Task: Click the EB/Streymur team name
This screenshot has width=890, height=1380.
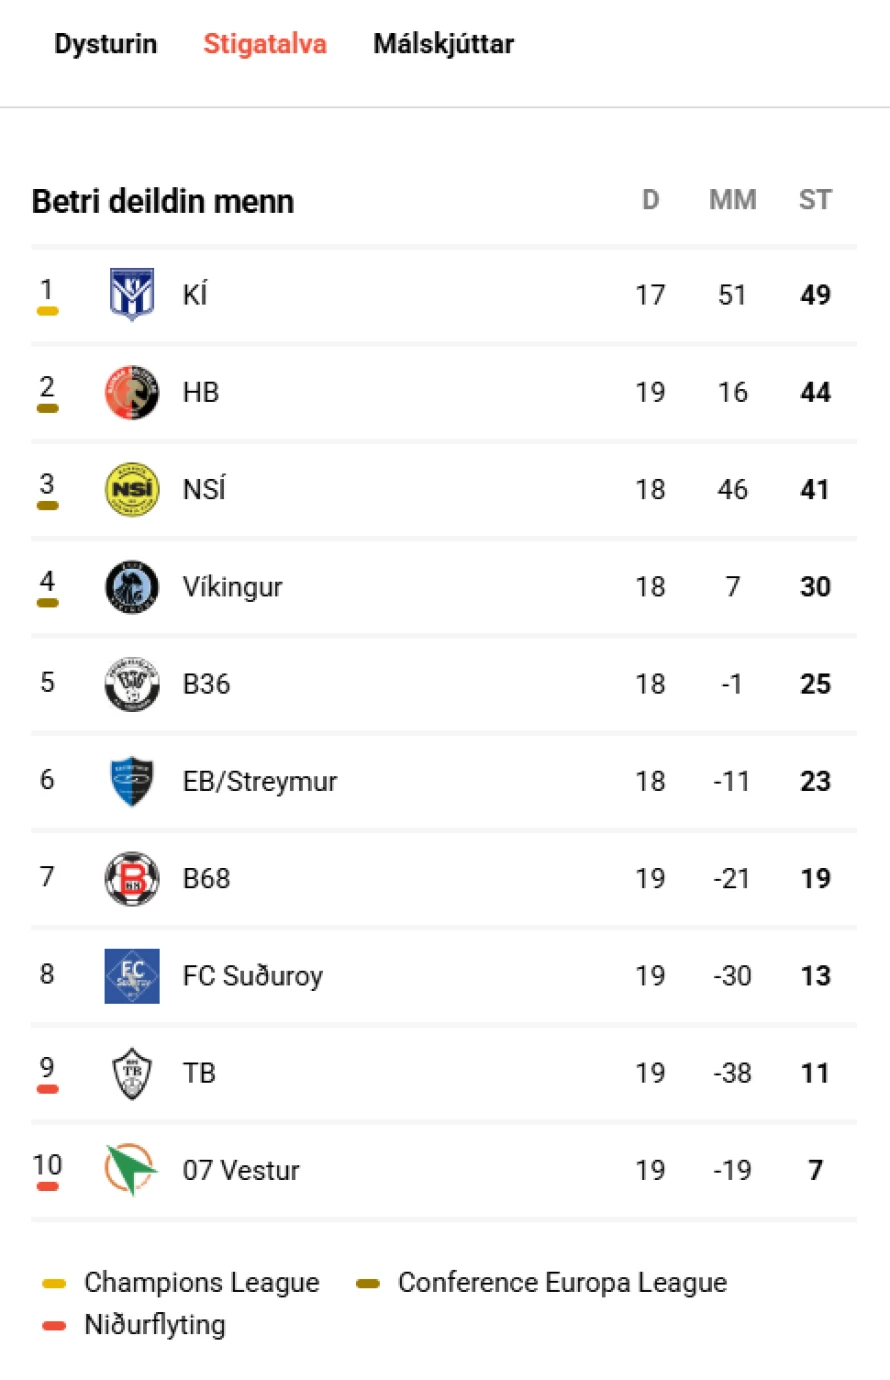Action: tap(260, 781)
